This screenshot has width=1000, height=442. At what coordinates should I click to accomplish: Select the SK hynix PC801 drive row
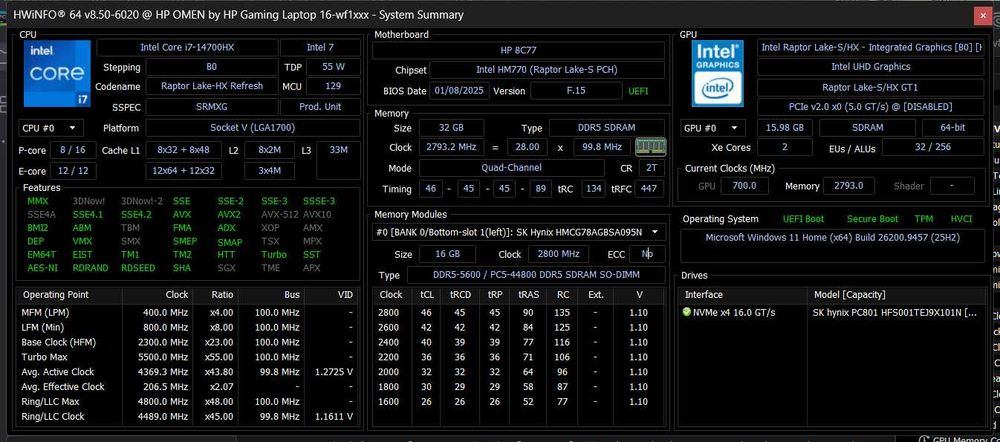[x=832, y=313]
